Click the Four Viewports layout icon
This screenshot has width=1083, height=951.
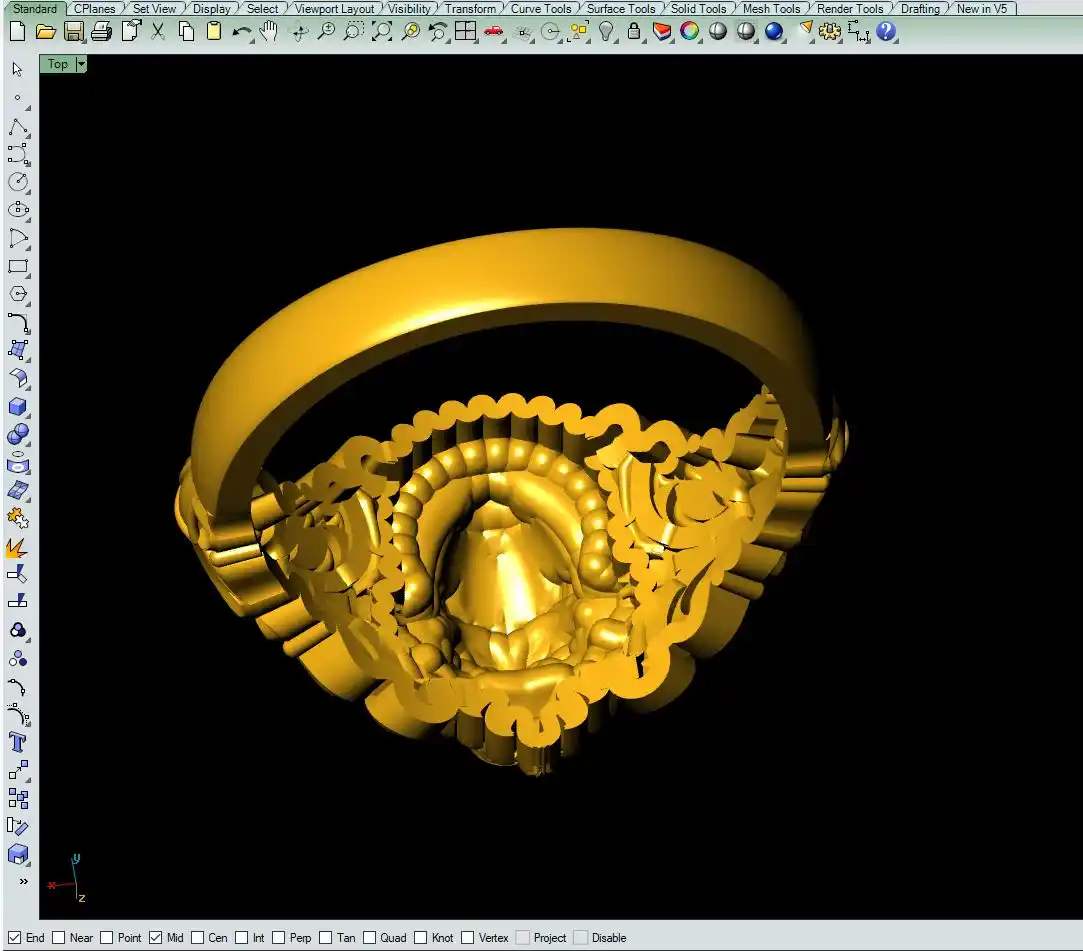click(x=465, y=31)
